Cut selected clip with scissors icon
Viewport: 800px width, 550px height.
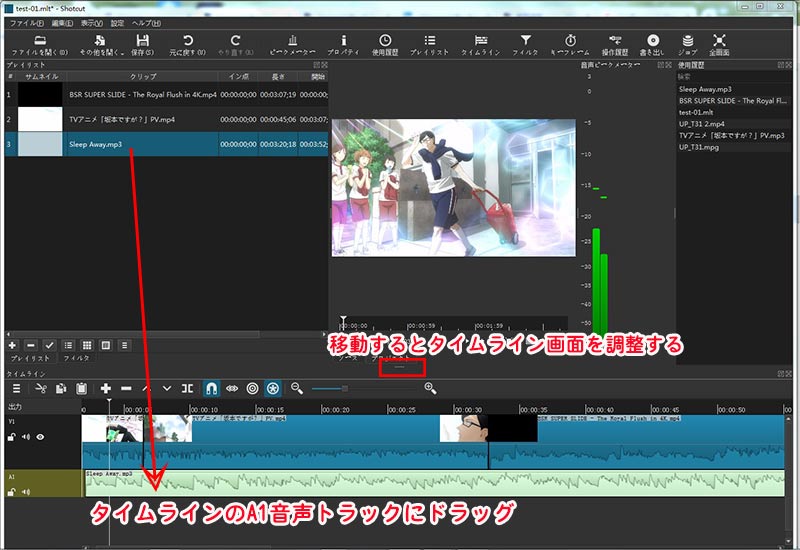click(x=41, y=389)
